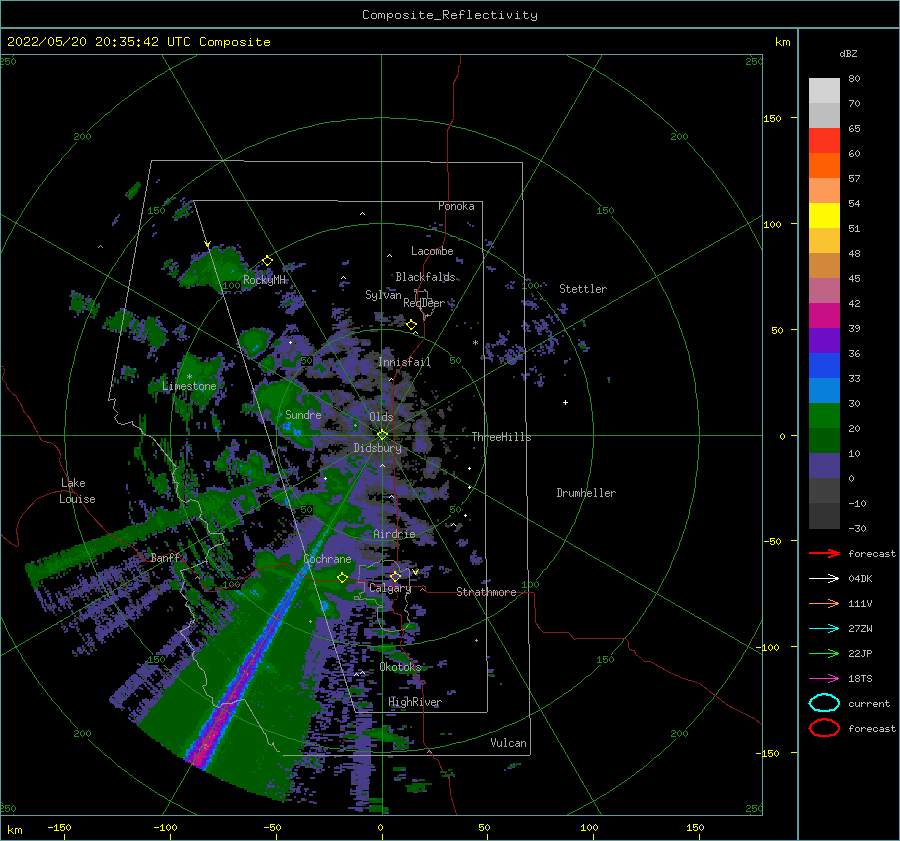
Task: Click the HighRiver label
Action: click(415, 702)
